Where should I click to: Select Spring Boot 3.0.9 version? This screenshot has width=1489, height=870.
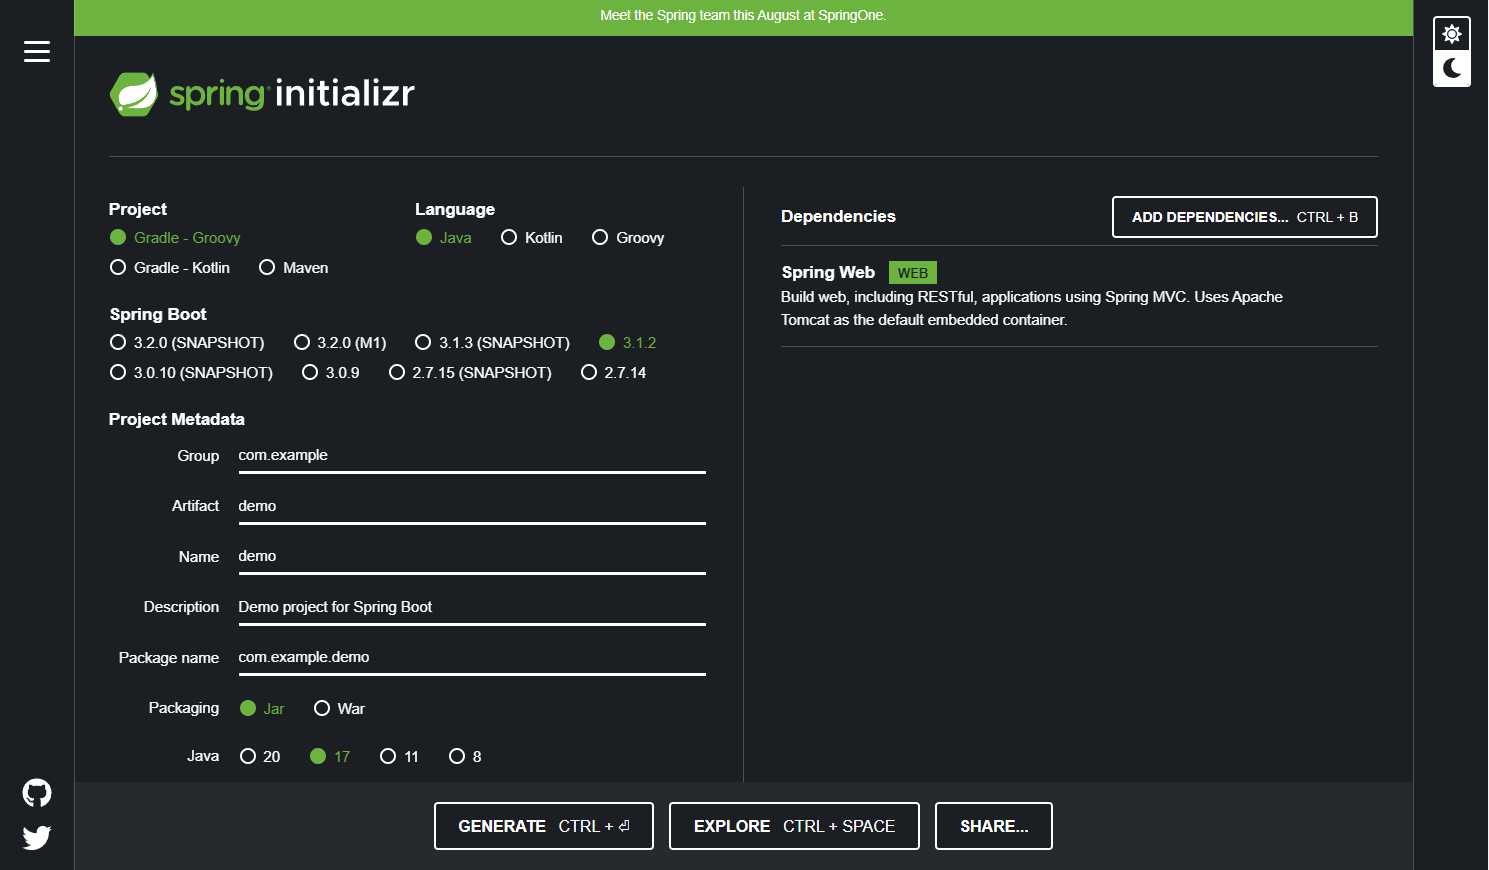[x=331, y=373]
